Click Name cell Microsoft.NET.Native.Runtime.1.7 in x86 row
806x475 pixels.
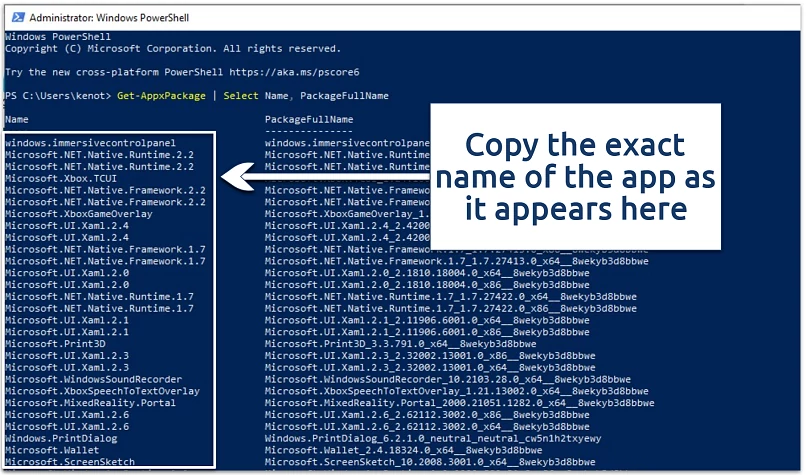(99, 309)
